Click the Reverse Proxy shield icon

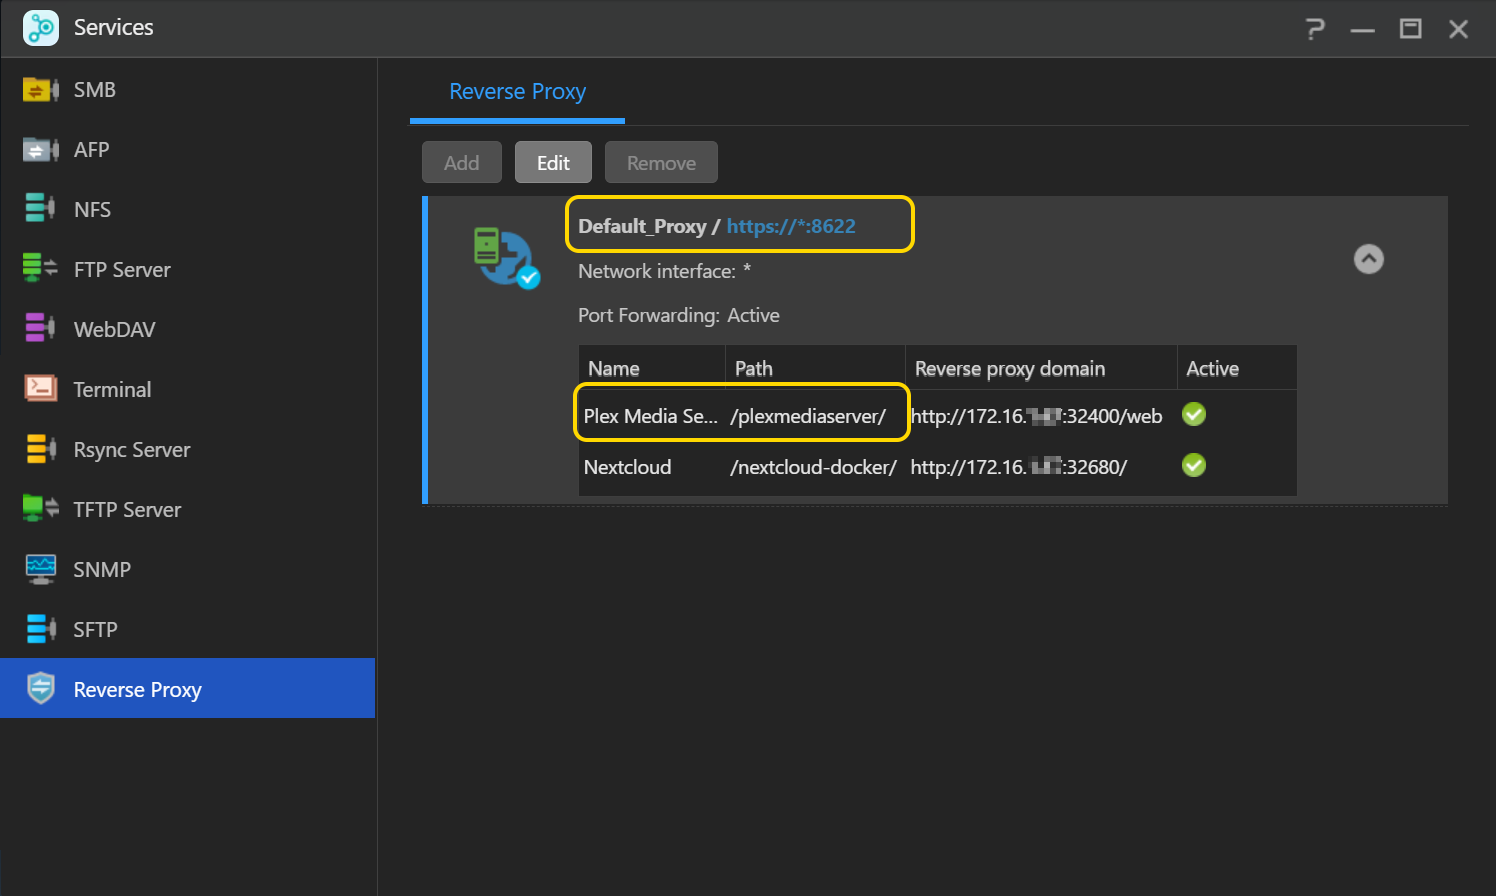point(40,688)
